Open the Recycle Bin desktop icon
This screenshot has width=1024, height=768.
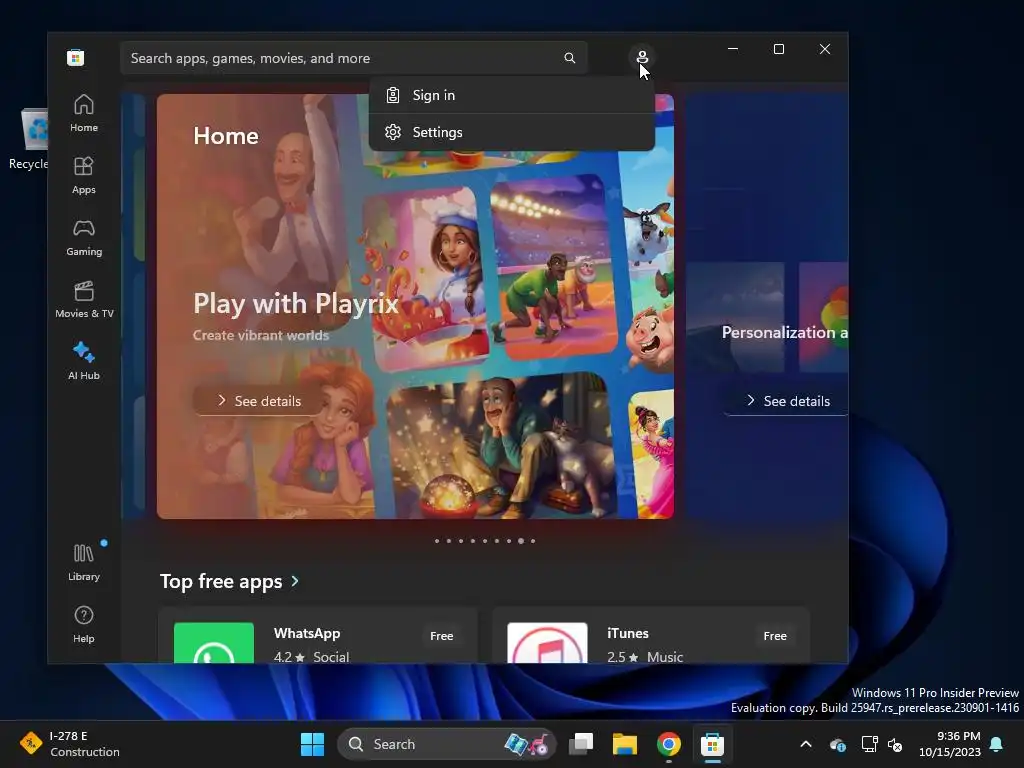[29, 138]
